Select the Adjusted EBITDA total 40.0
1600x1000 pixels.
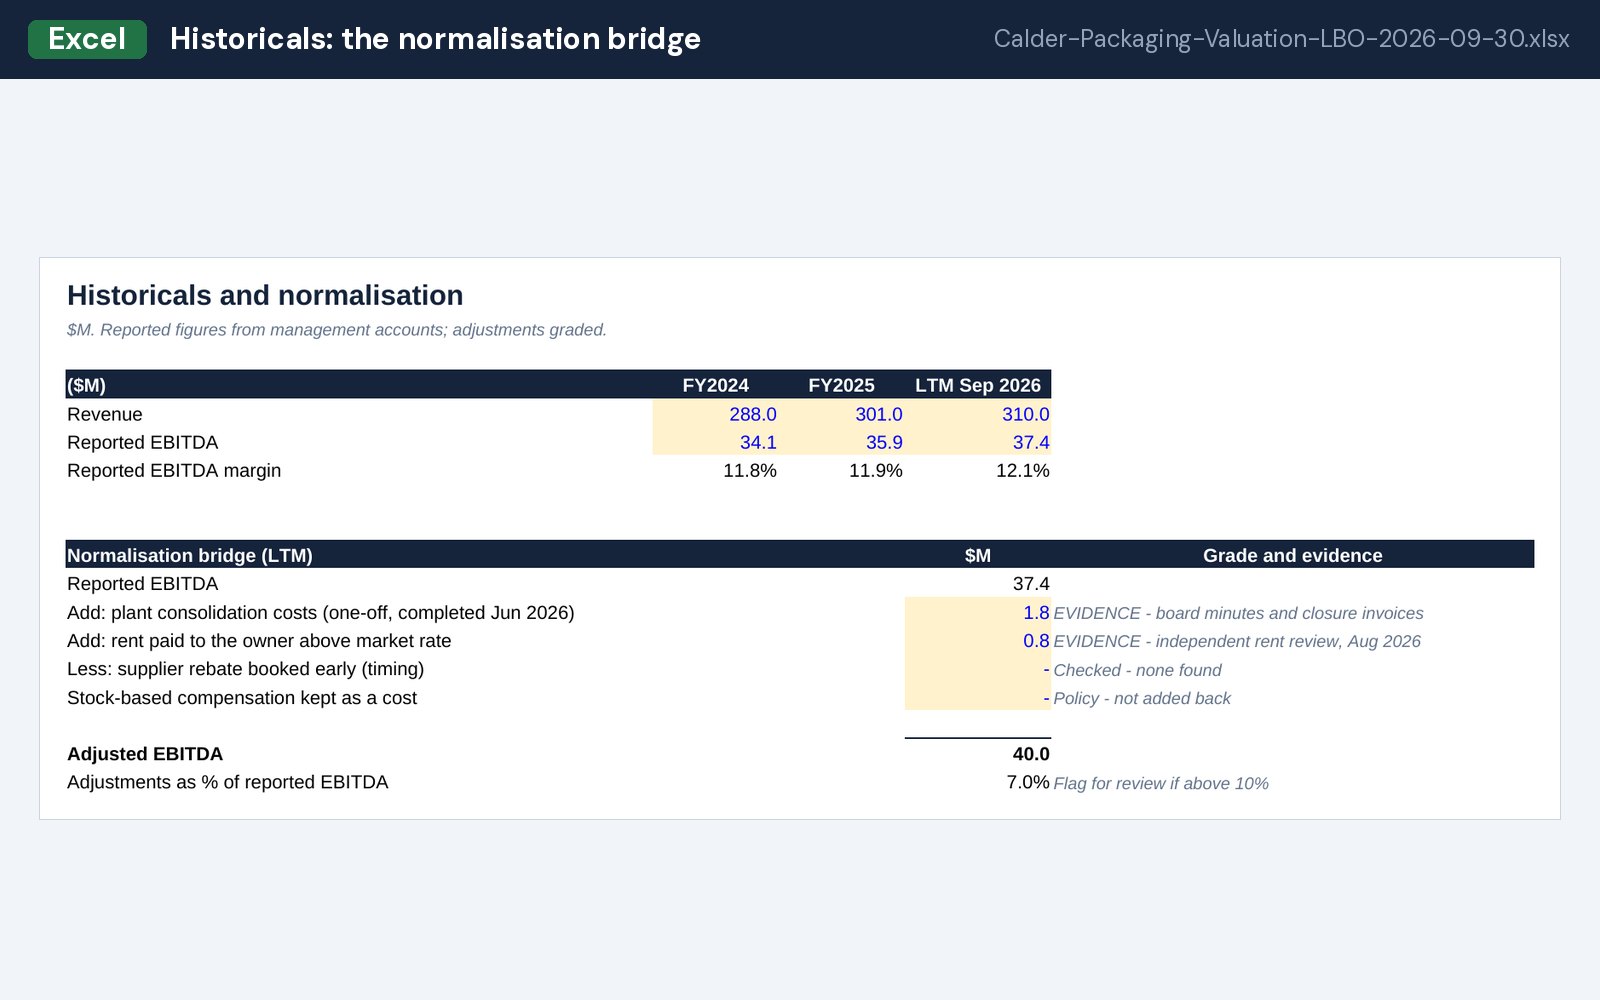pyautogui.click(x=1031, y=754)
